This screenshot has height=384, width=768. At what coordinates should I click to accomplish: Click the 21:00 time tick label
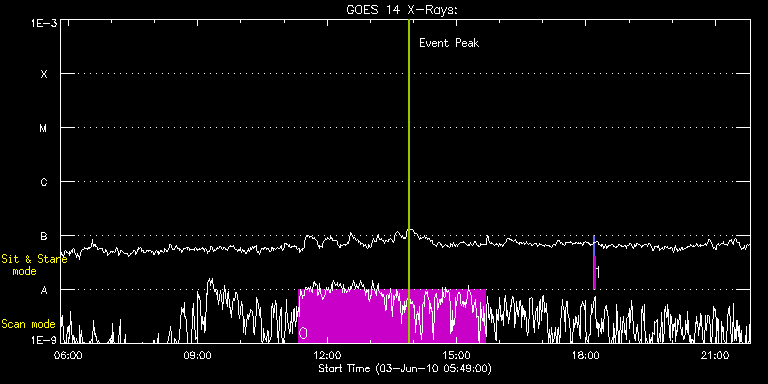pyautogui.click(x=715, y=356)
